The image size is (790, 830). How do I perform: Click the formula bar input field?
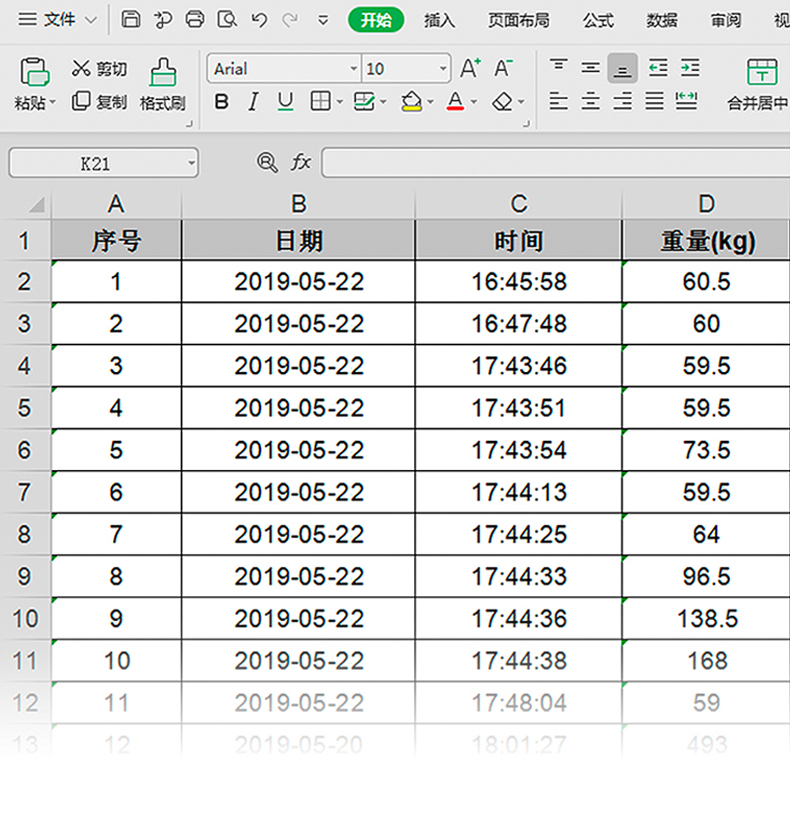555,163
